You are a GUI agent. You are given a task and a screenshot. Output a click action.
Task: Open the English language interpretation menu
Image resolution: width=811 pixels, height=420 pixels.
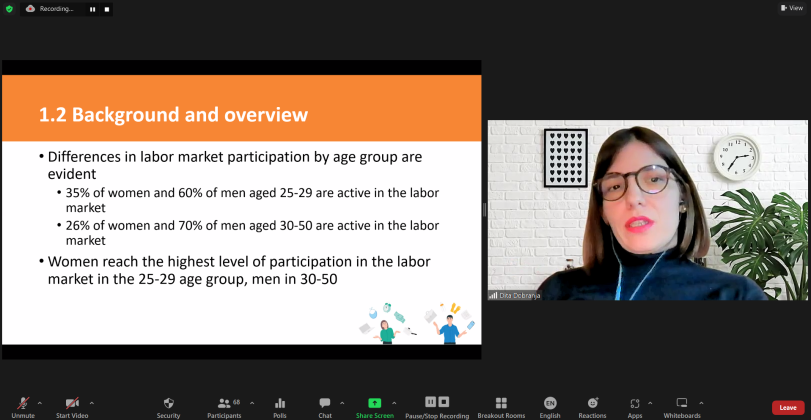[550, 403]
